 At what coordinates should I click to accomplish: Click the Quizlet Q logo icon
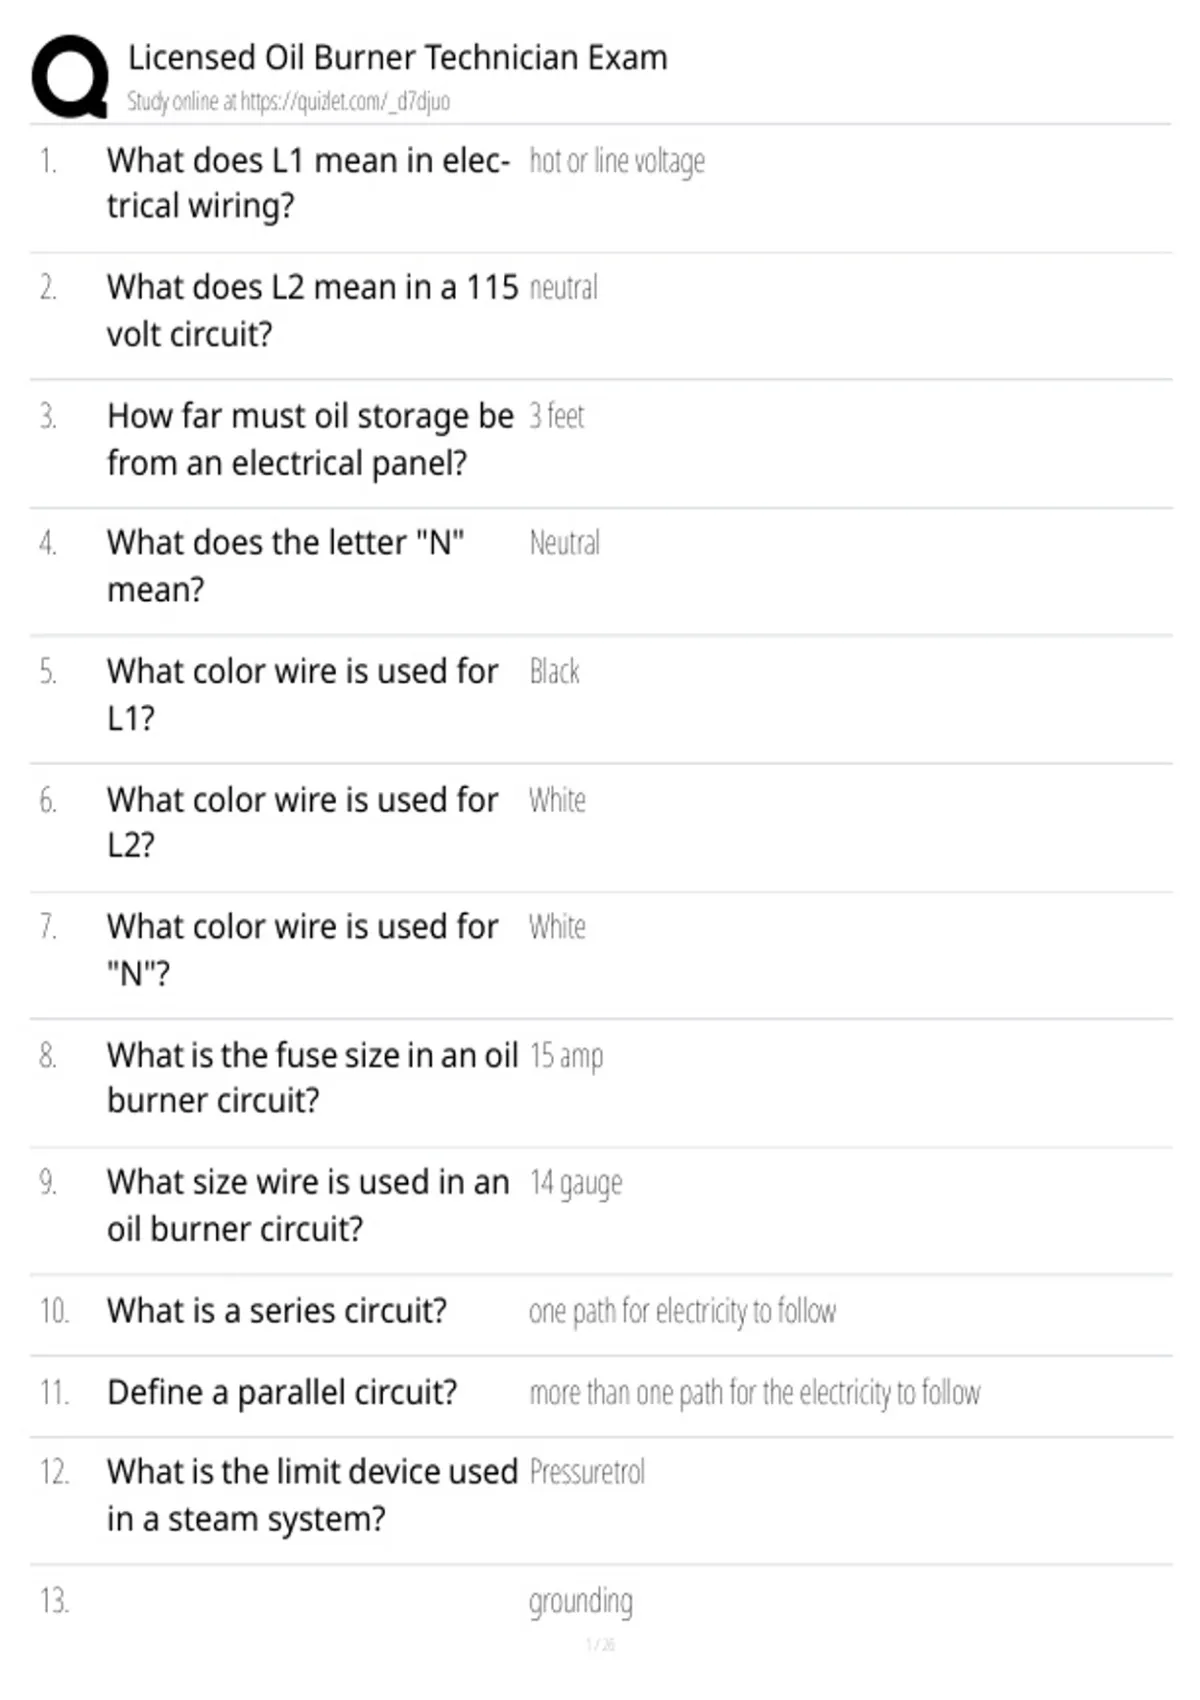[x=70, y=77]
